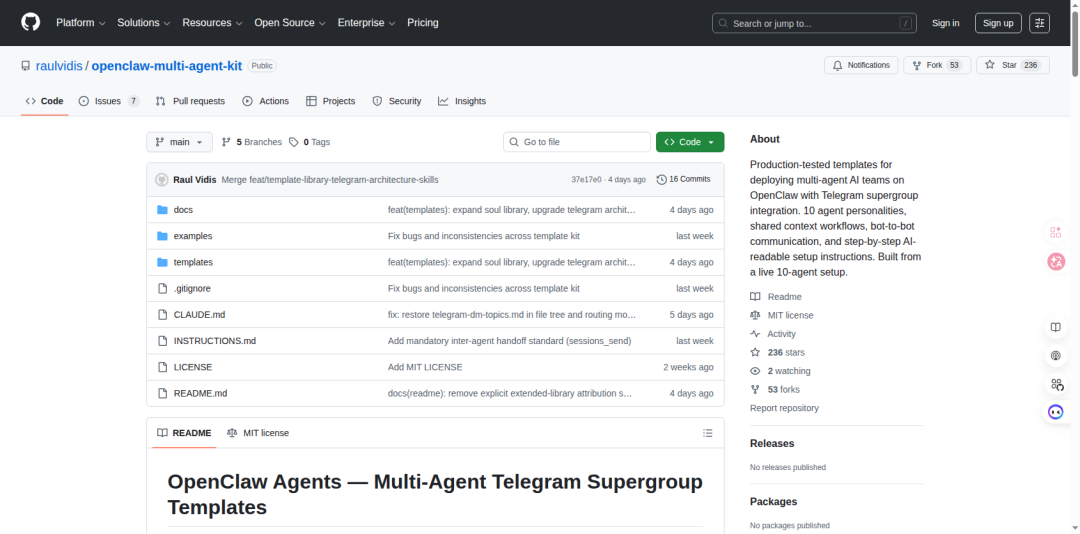Screen dimensions: 1080x534
Task: Open the Packages heading link
Action: [x=773, y=501]
